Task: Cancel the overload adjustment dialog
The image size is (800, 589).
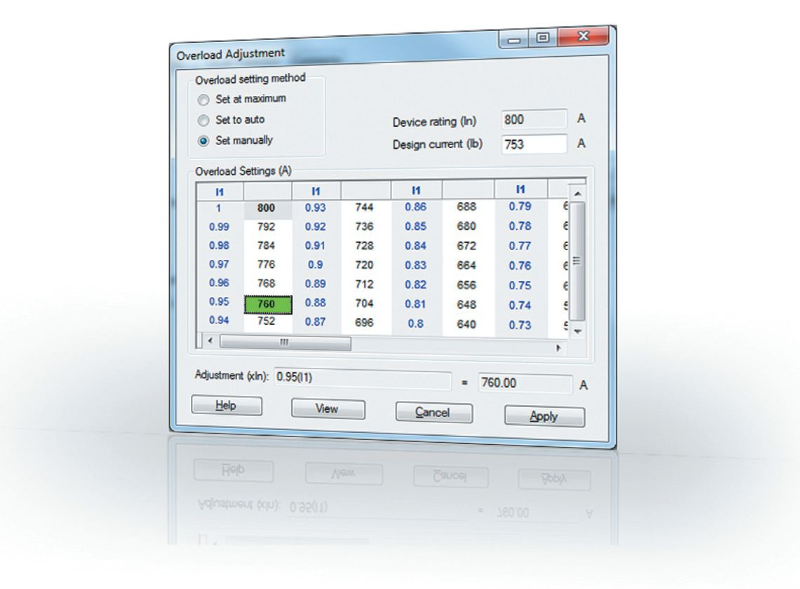Action: point(433,412)
